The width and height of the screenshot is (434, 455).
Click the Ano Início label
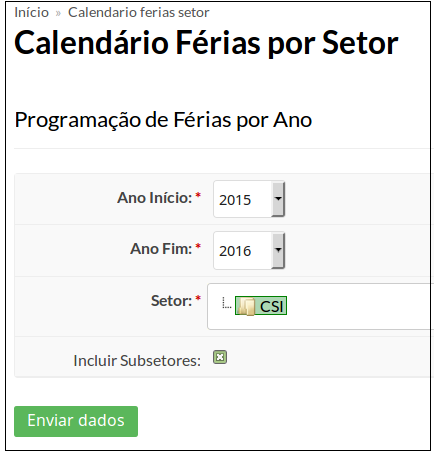point(155,198)
